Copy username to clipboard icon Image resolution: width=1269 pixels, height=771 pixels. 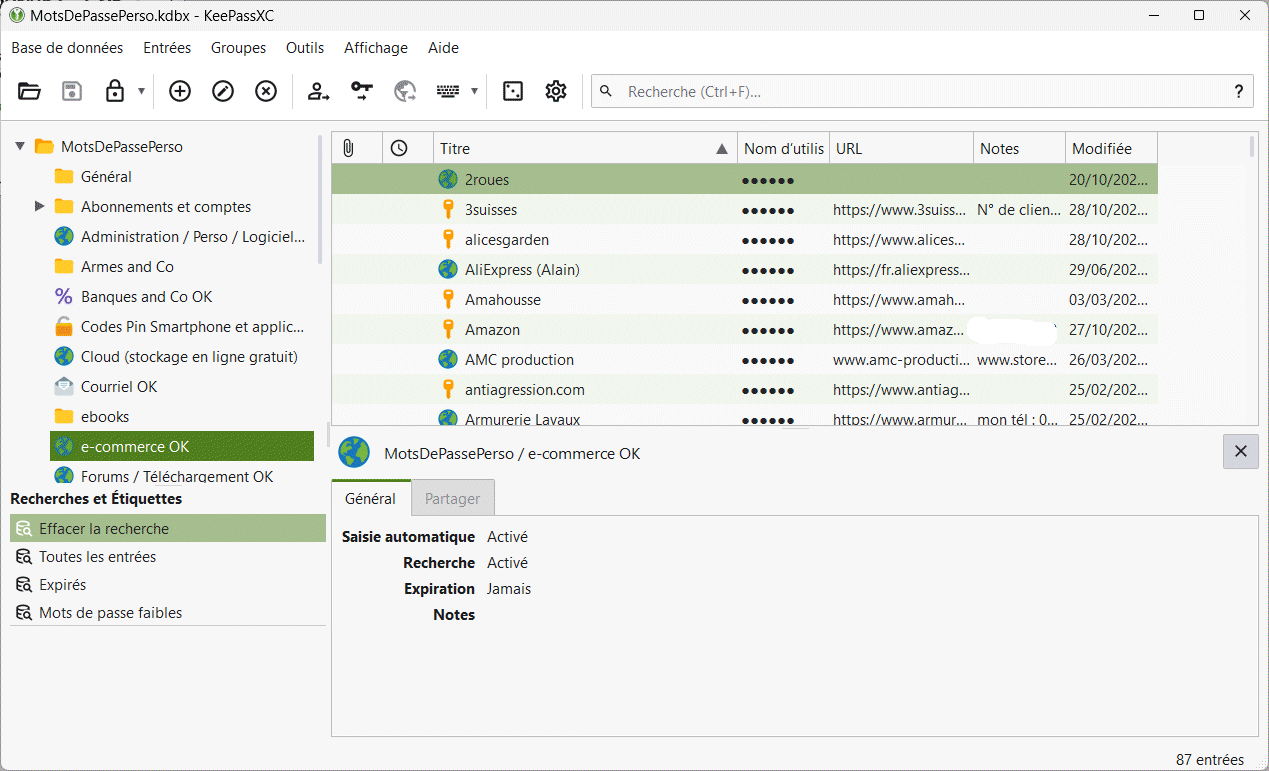pyautogui.click(x=319, y=92)
